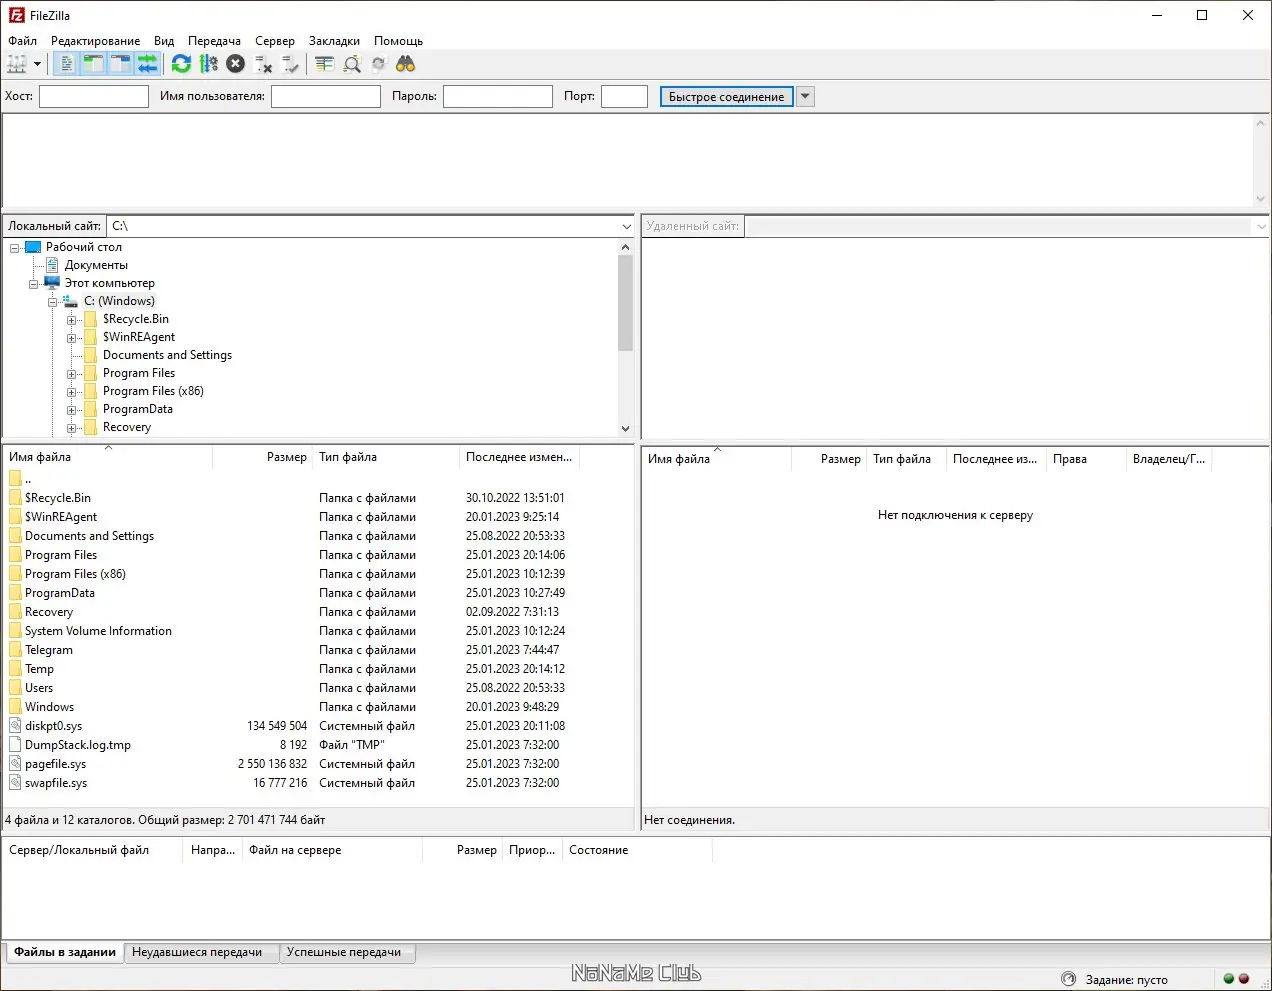Image resolution: width=1272 pixels, height=991 pixels.
Task: Click the Состояние queue column header
Action: click(x=637, y=850)
